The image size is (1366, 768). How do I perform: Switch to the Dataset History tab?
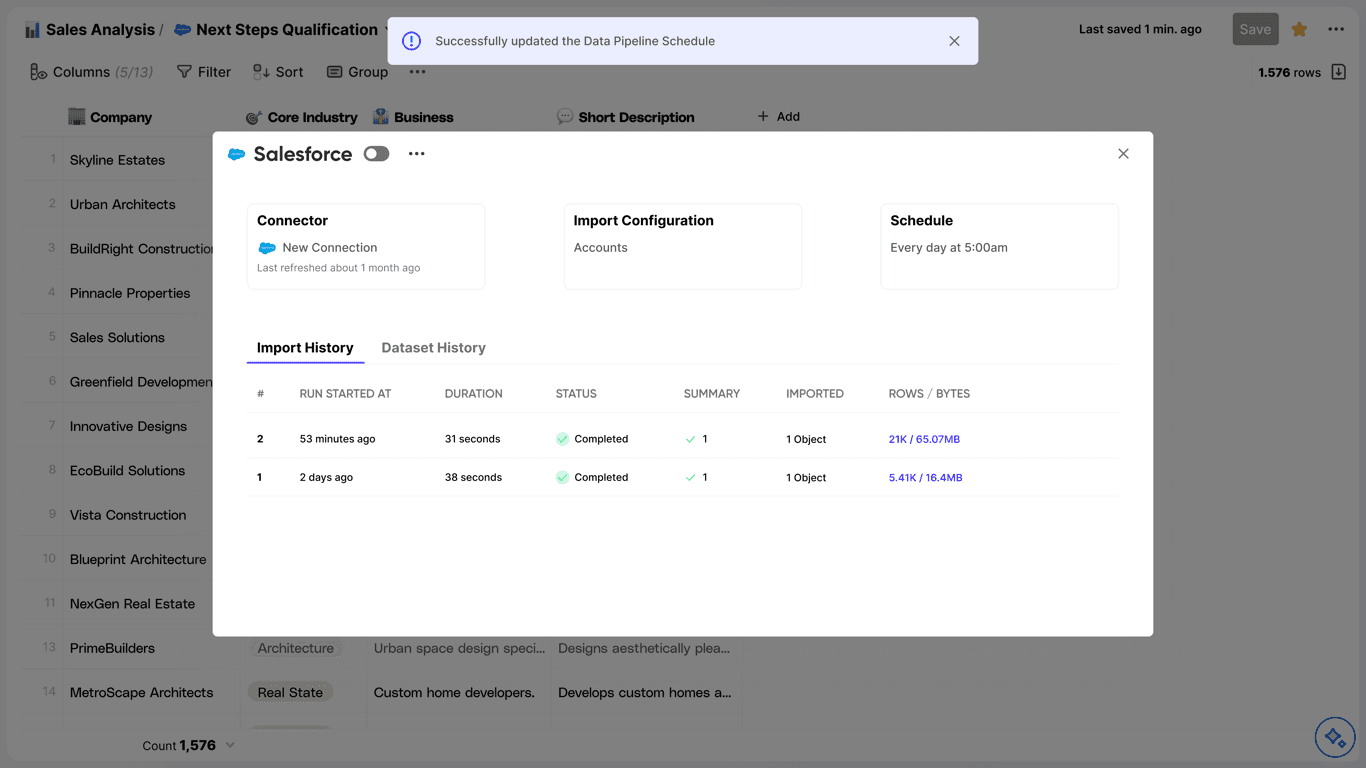coord(434,348)
